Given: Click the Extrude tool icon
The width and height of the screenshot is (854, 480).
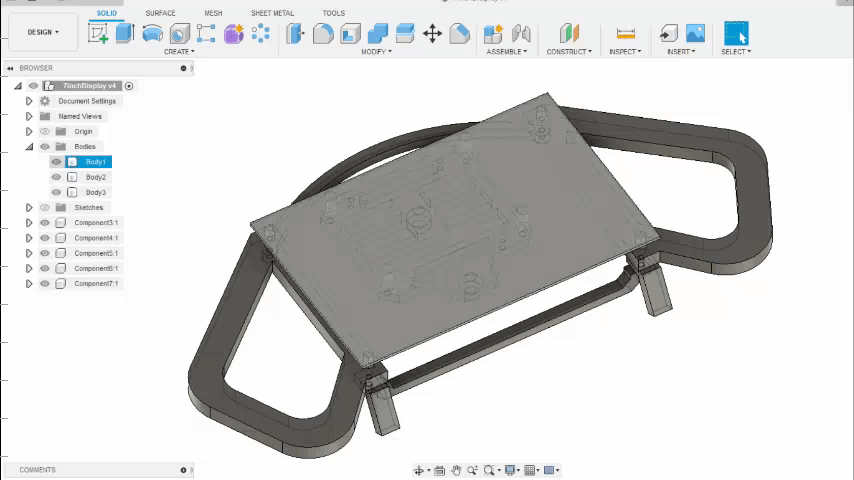Looking at the screenshot, I should [125, 34].
